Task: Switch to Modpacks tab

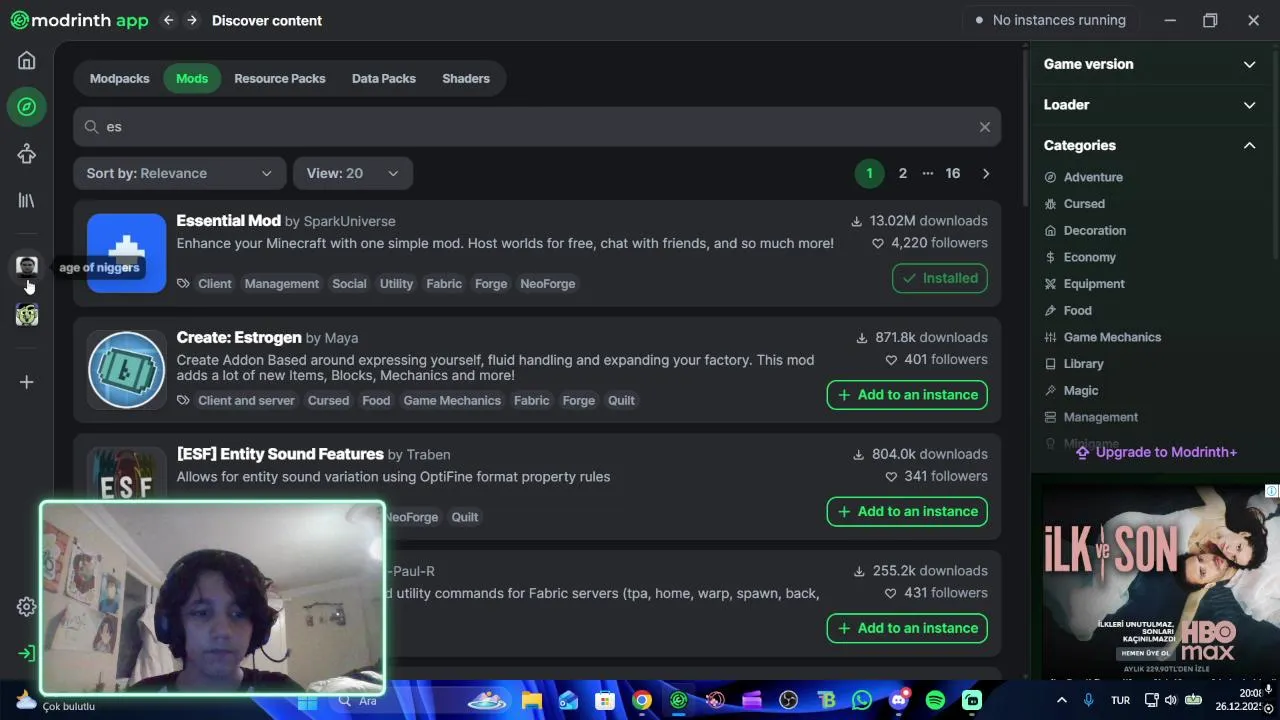Action: coord(119,78)
